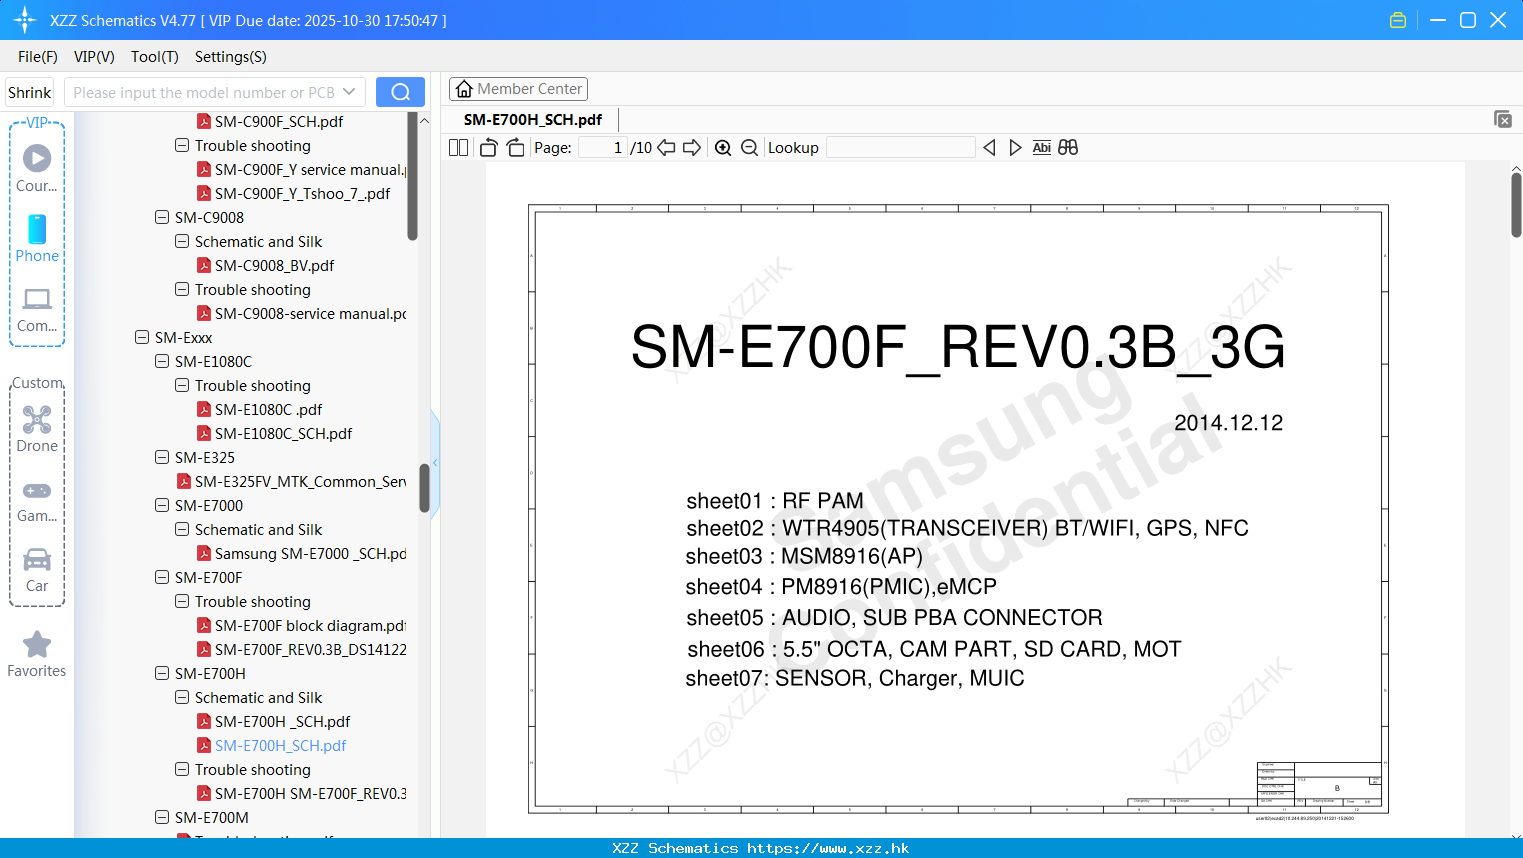Open the VIP menu
Viewport: 1523px width, 858px height.
coord(94,57)
